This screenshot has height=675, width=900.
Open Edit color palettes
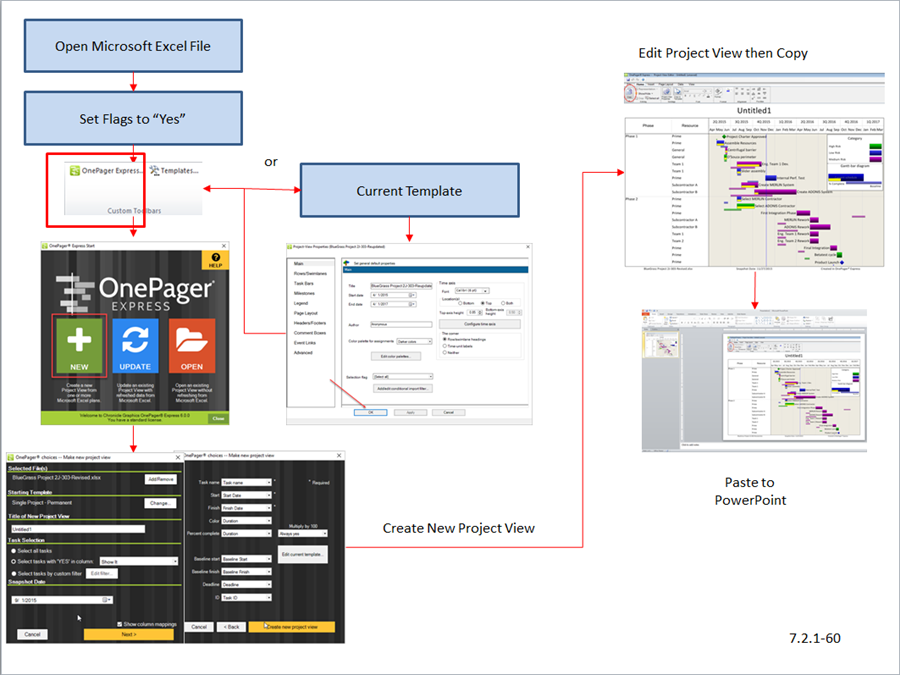coord(397,356)
